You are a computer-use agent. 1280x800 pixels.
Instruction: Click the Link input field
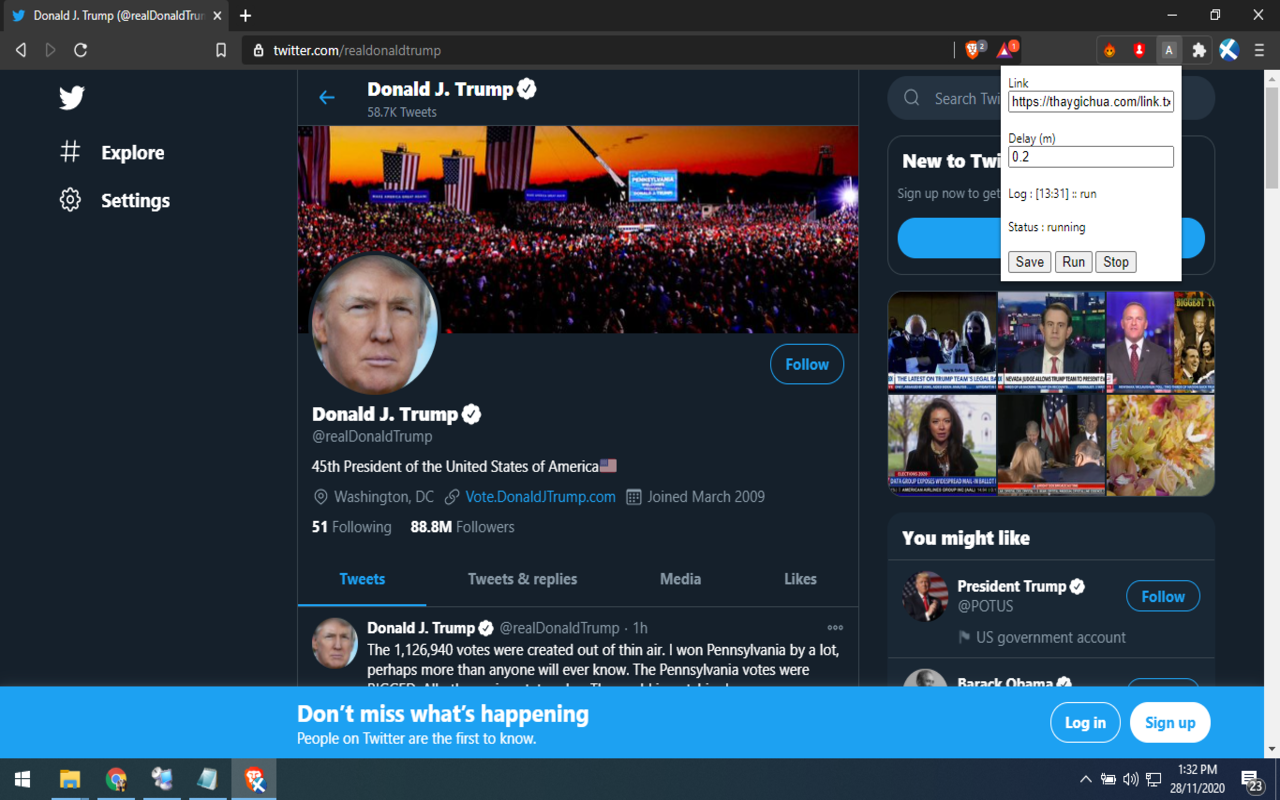click(1091, 102)
